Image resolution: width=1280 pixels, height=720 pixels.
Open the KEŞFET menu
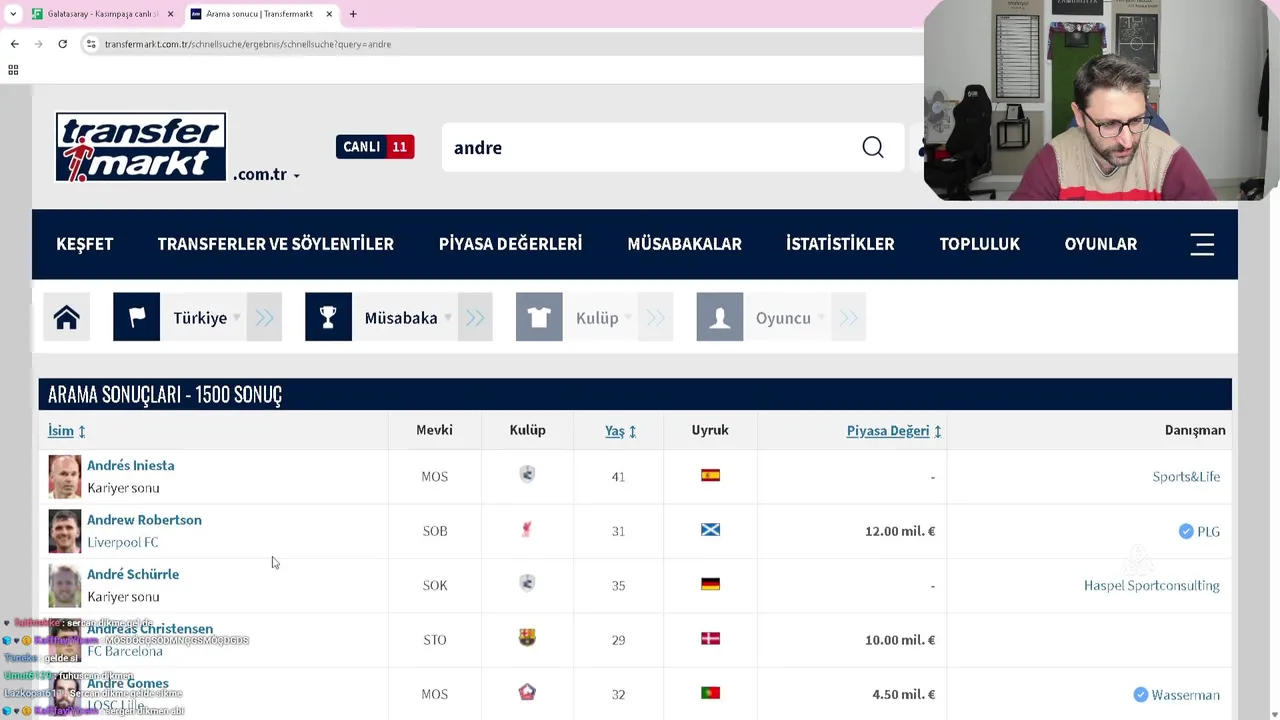pos(85,244)
